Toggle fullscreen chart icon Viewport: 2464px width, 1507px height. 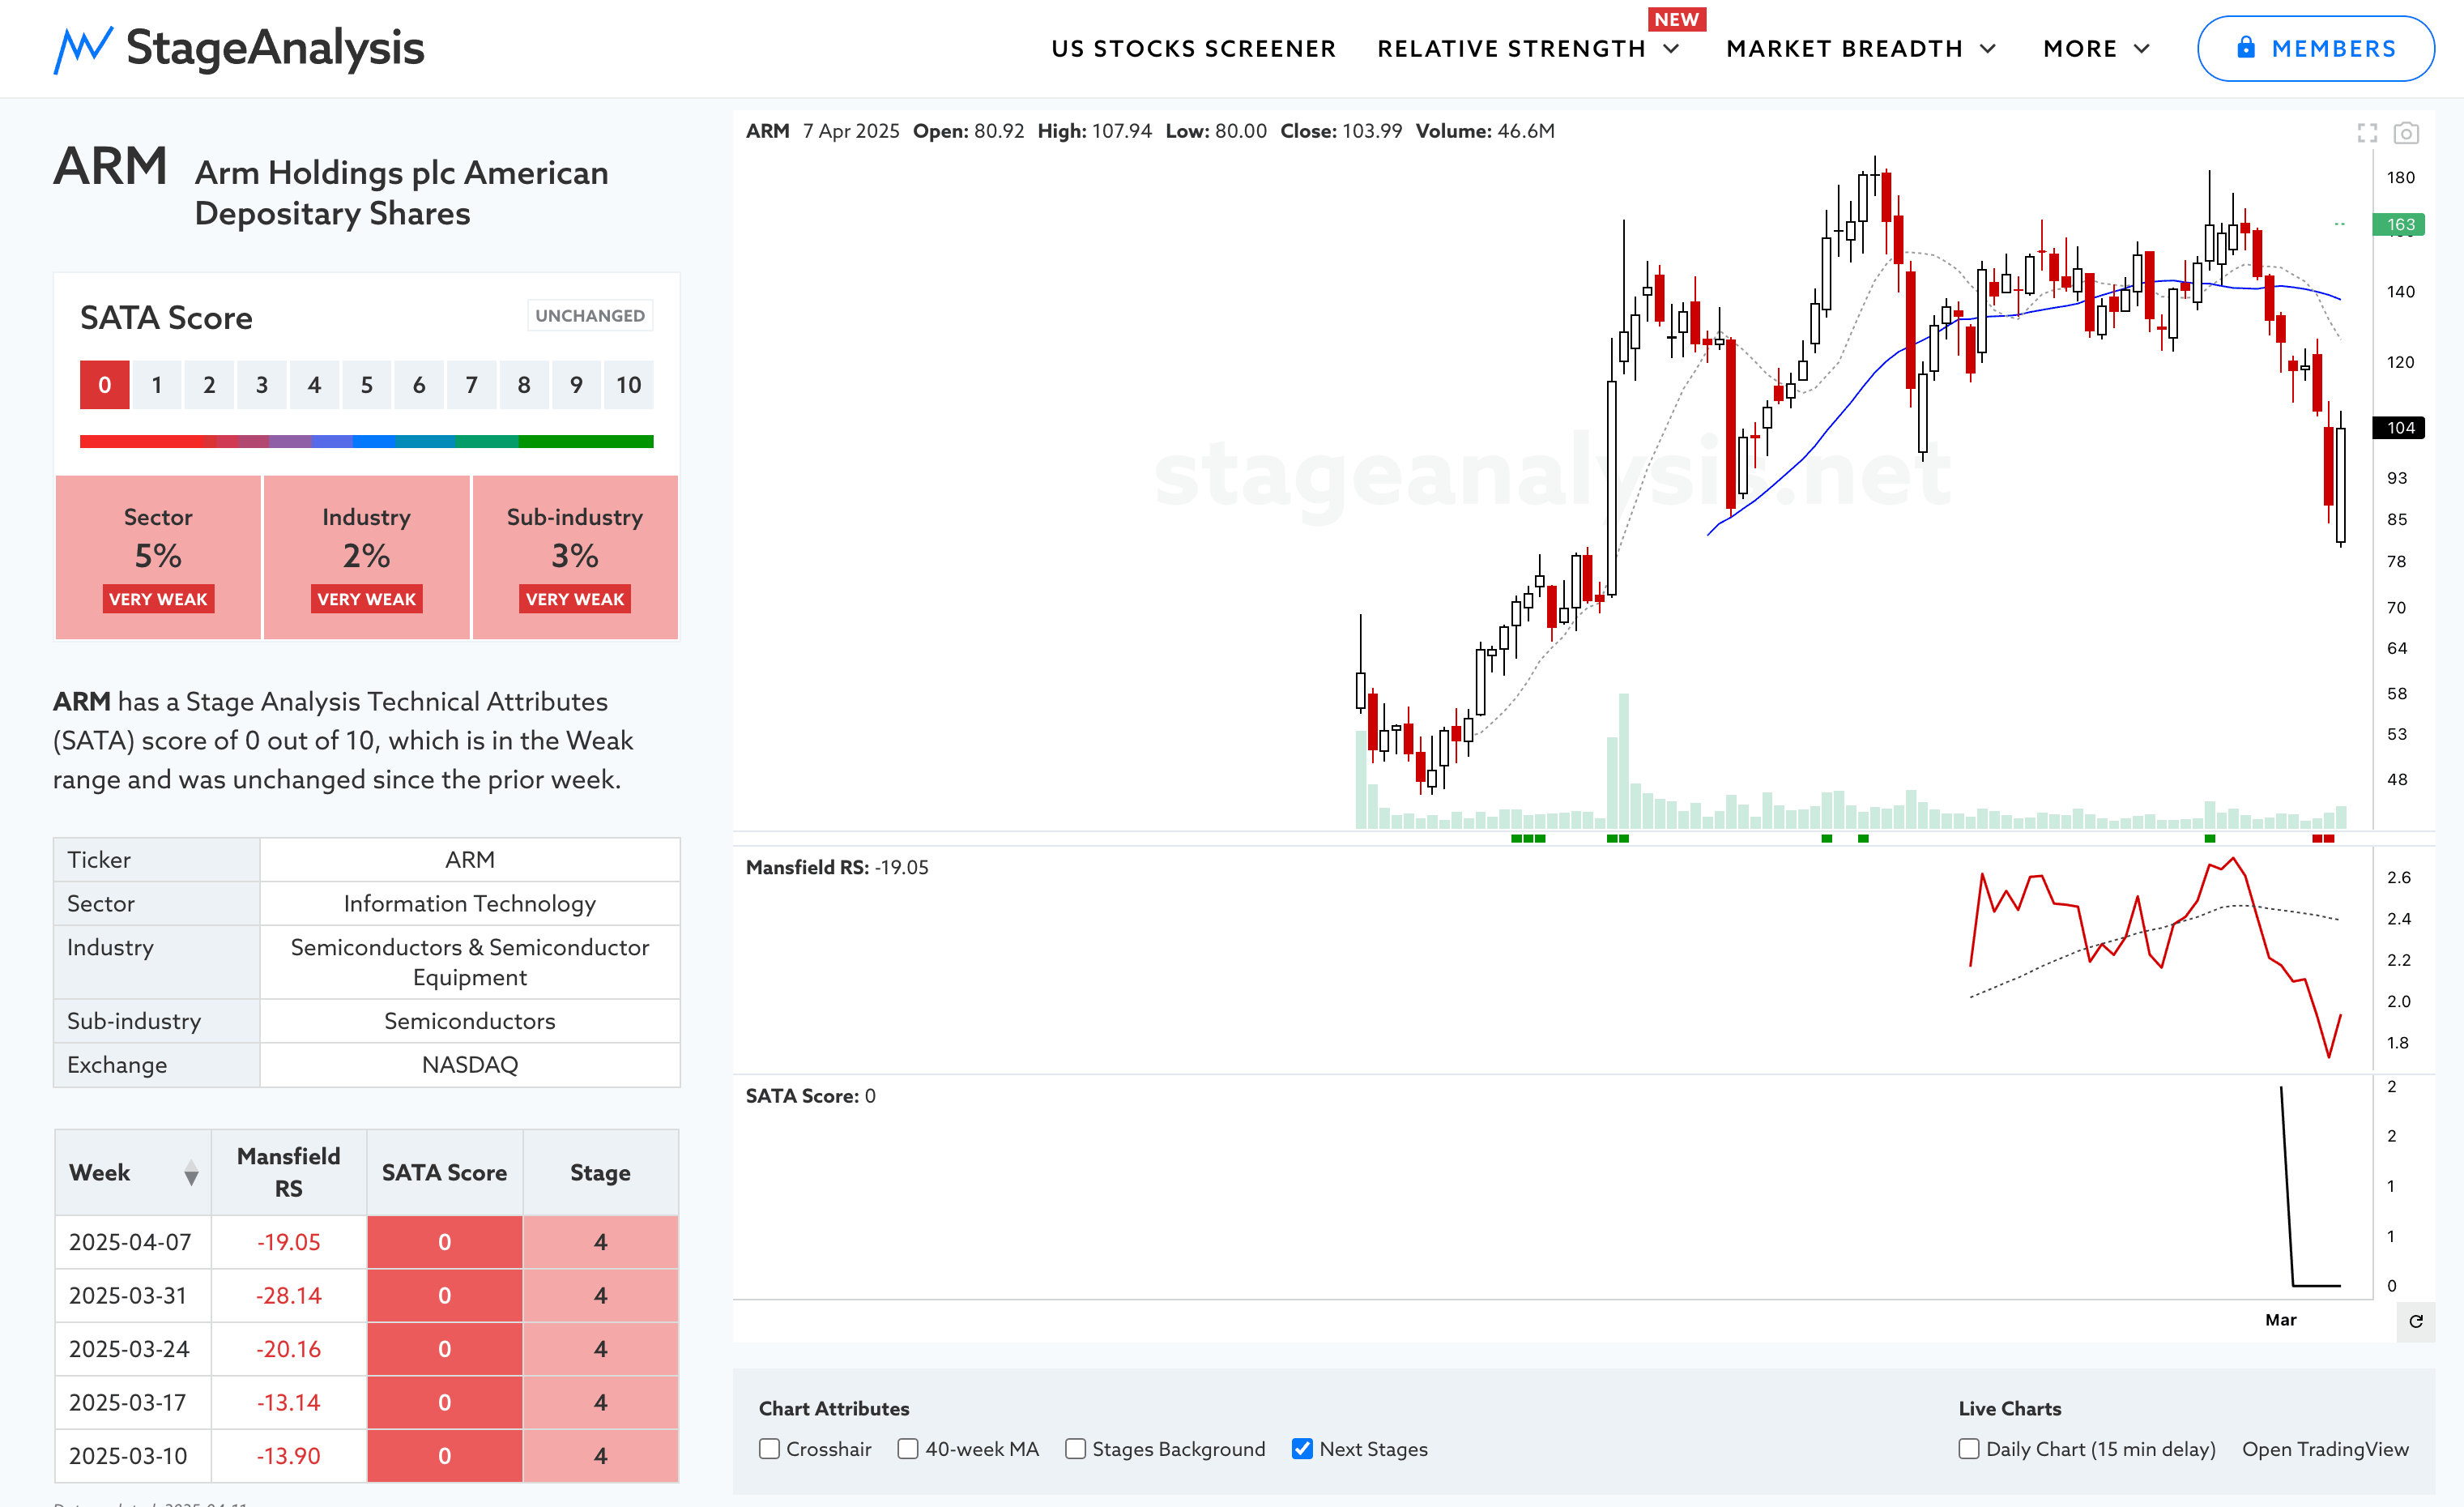[2367, 133]
